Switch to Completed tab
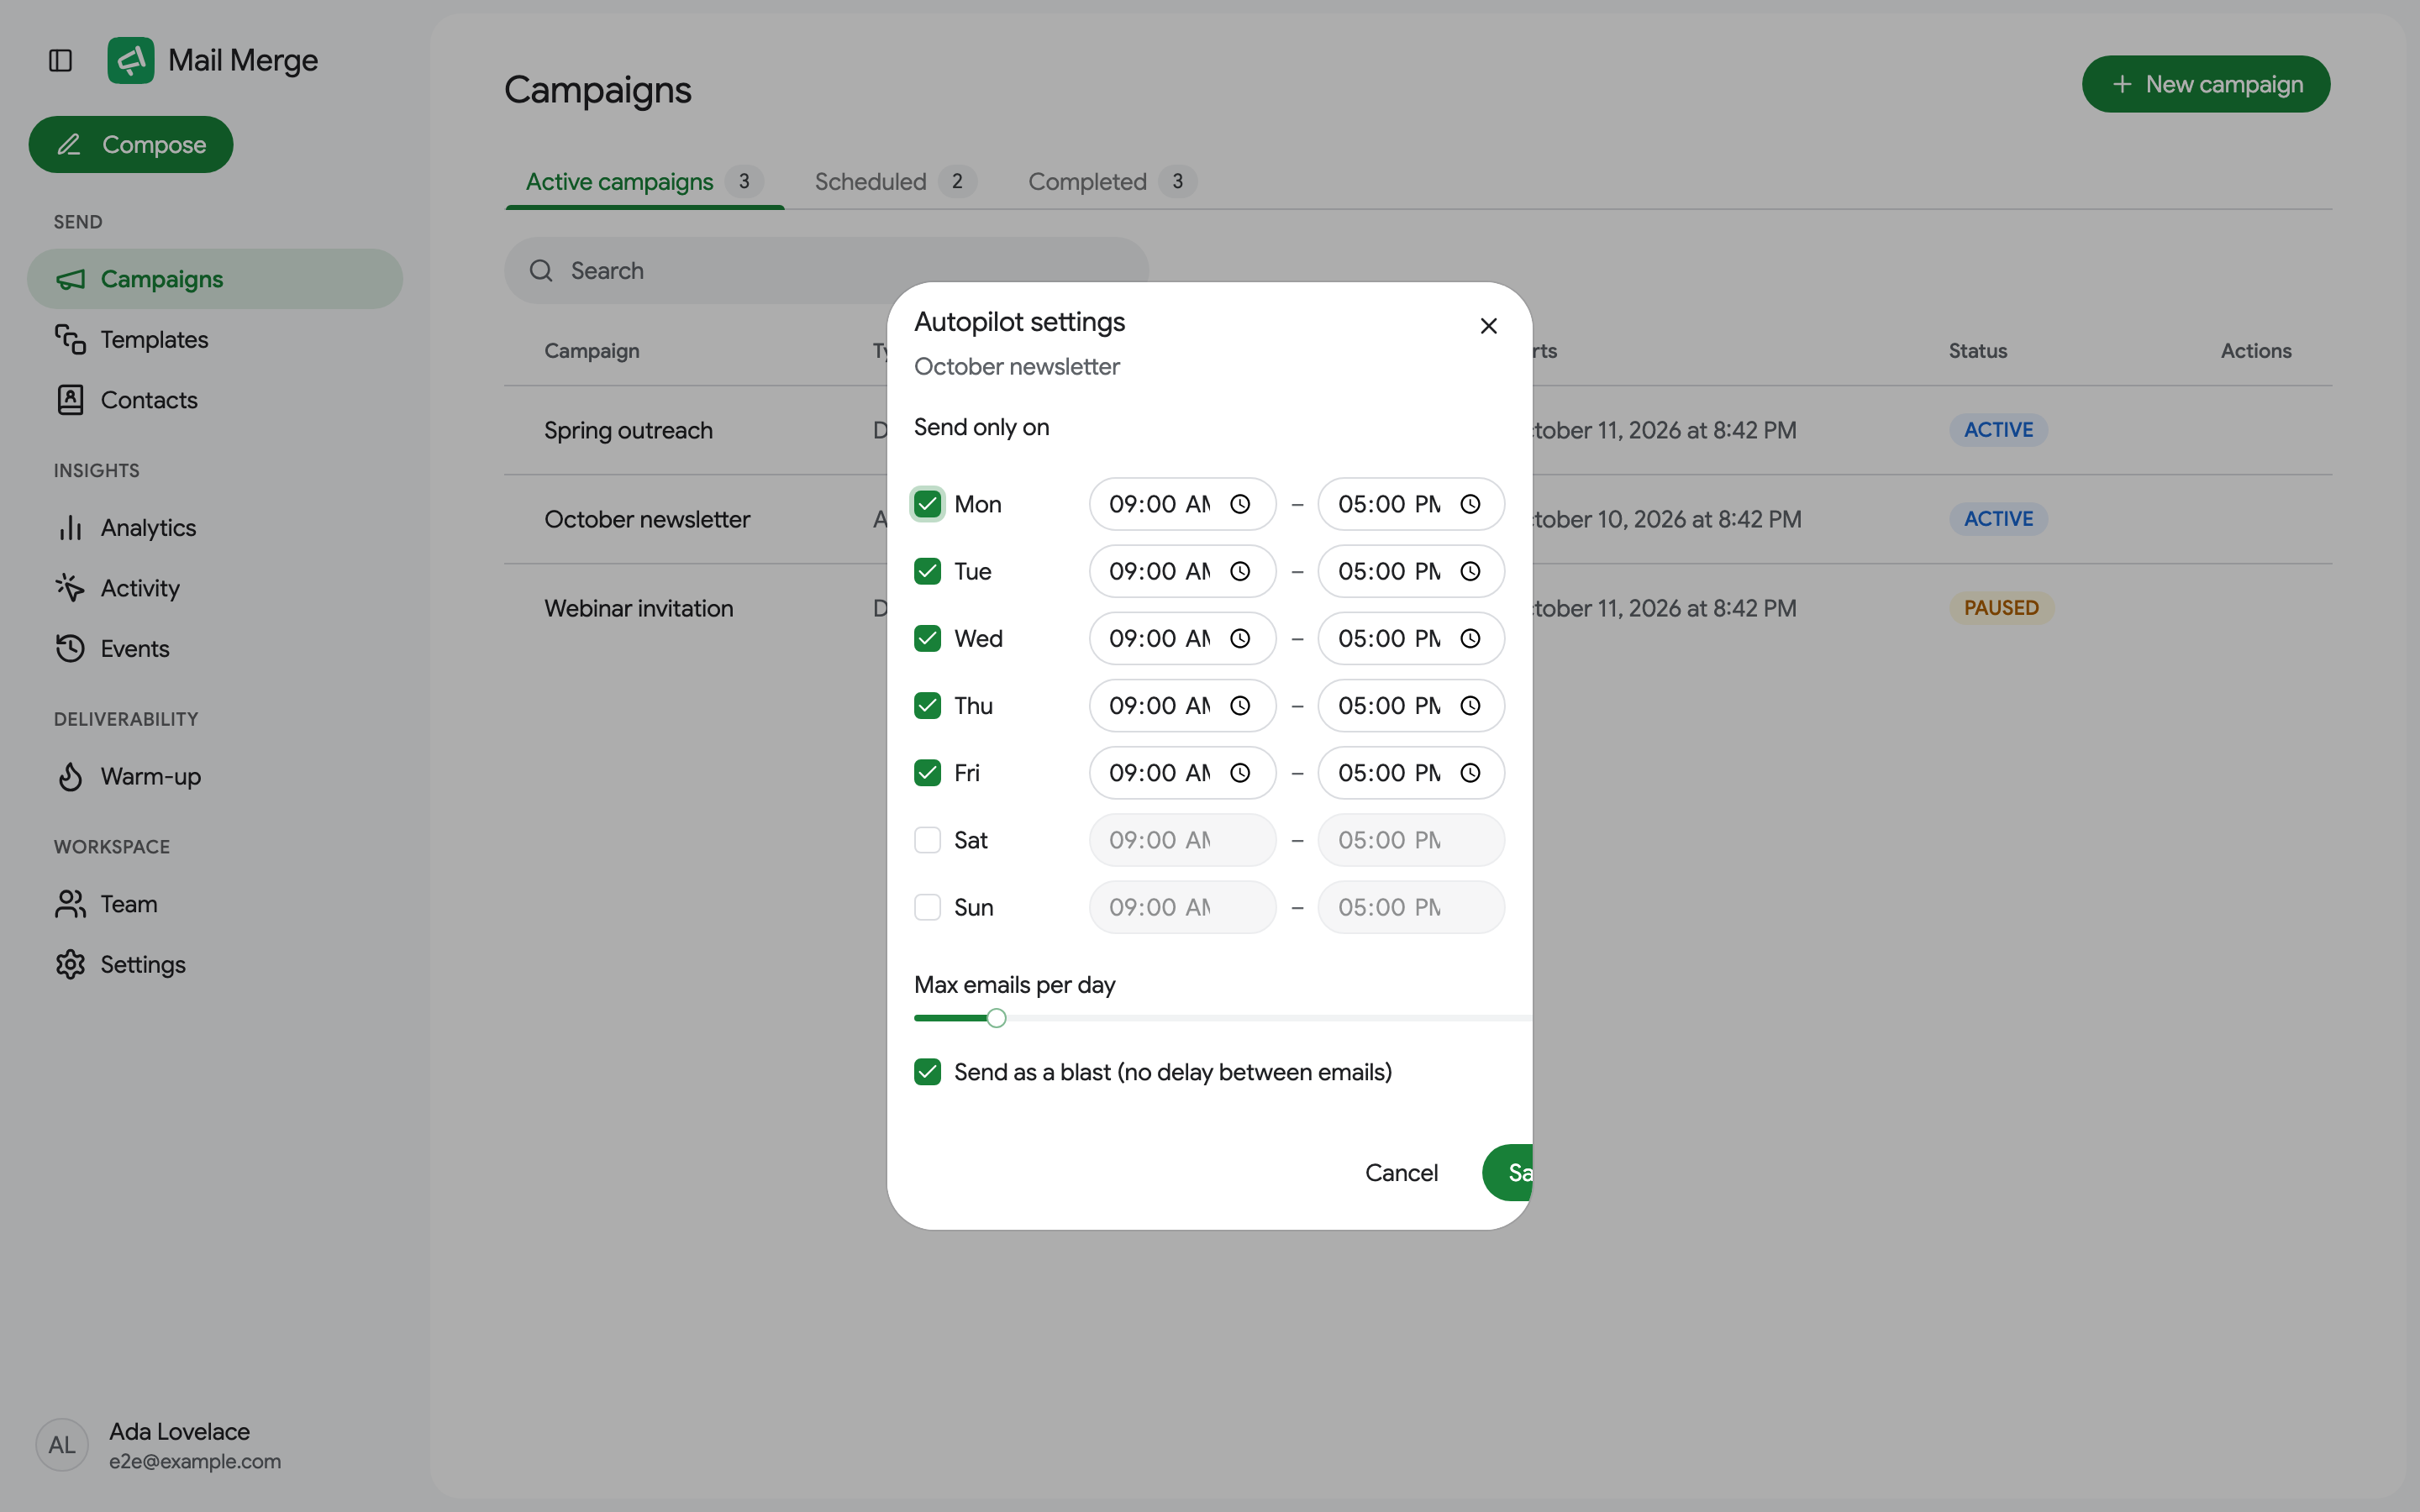The image size is (2420, 1512). click(x=1112, y=181)
